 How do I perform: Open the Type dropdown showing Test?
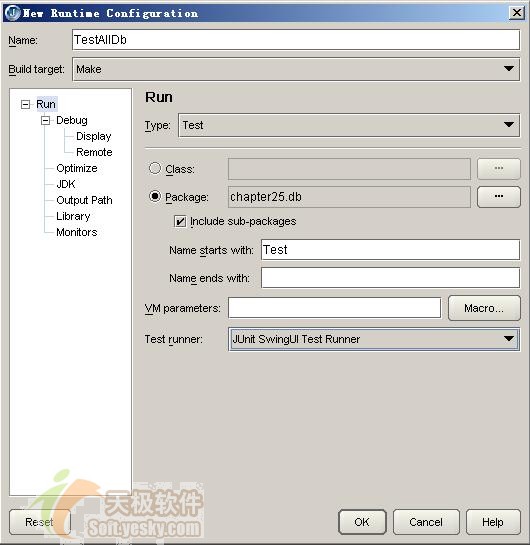pos(349,125)
